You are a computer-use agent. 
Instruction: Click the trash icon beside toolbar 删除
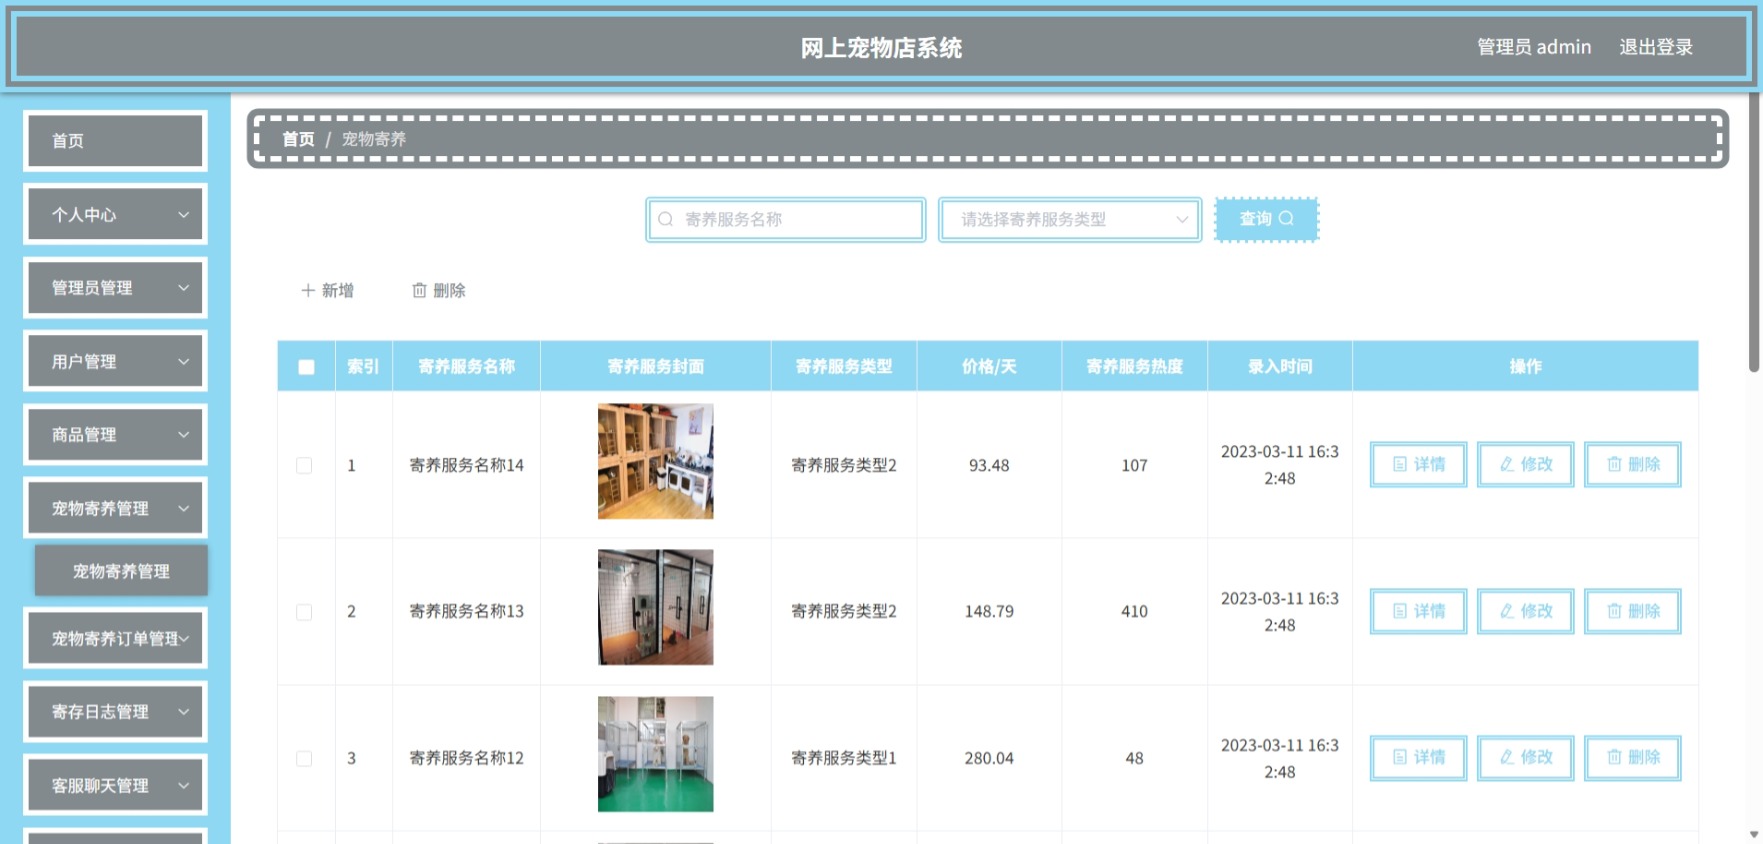419,290
